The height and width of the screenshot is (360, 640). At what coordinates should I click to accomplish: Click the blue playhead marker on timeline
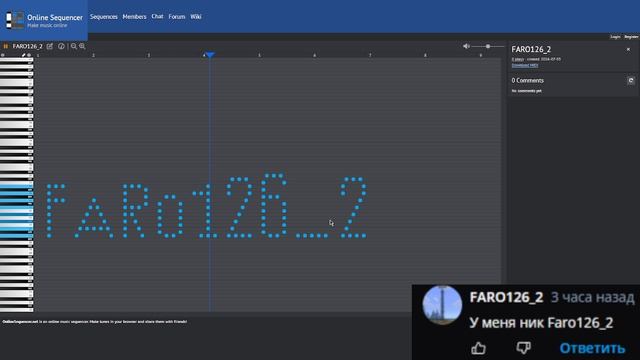pos(210,55)
